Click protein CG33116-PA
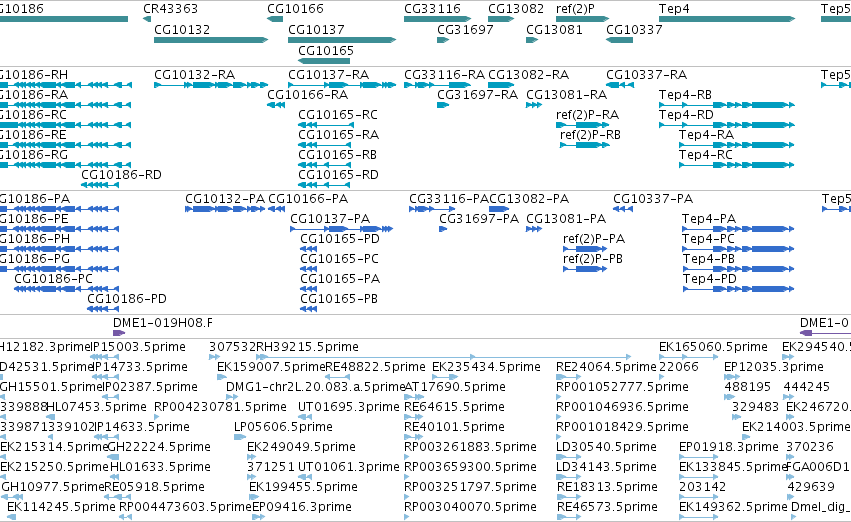Screen dimensions: 851x522 (432, 209)
